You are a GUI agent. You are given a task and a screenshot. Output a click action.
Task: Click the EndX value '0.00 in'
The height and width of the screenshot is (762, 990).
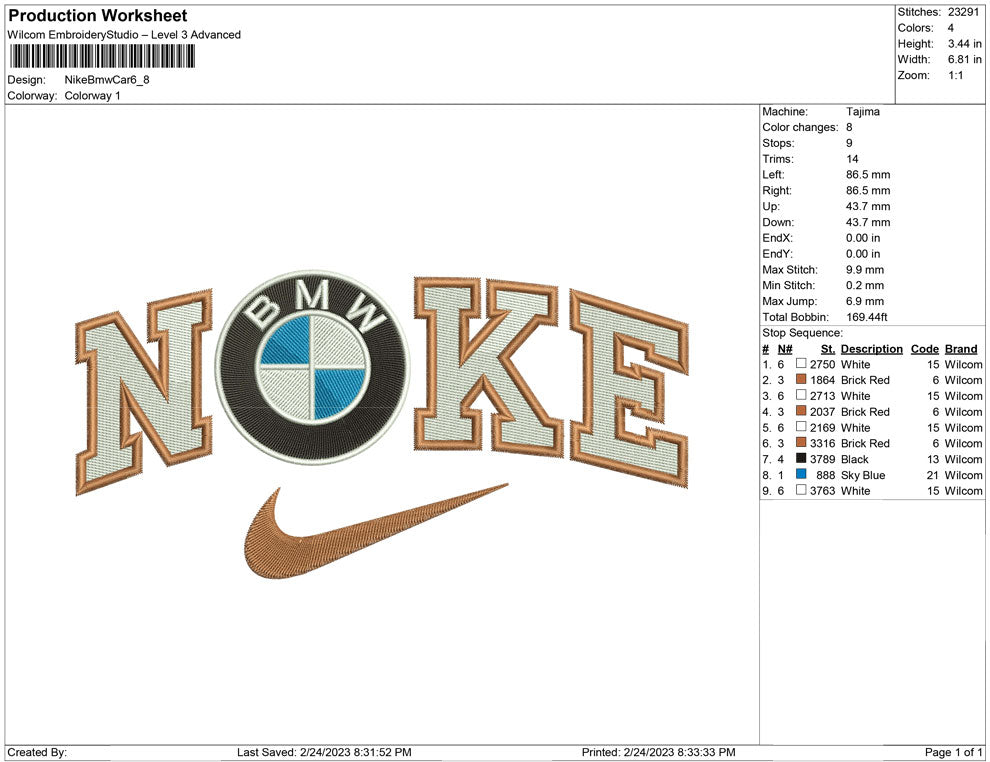click(863, 238)
